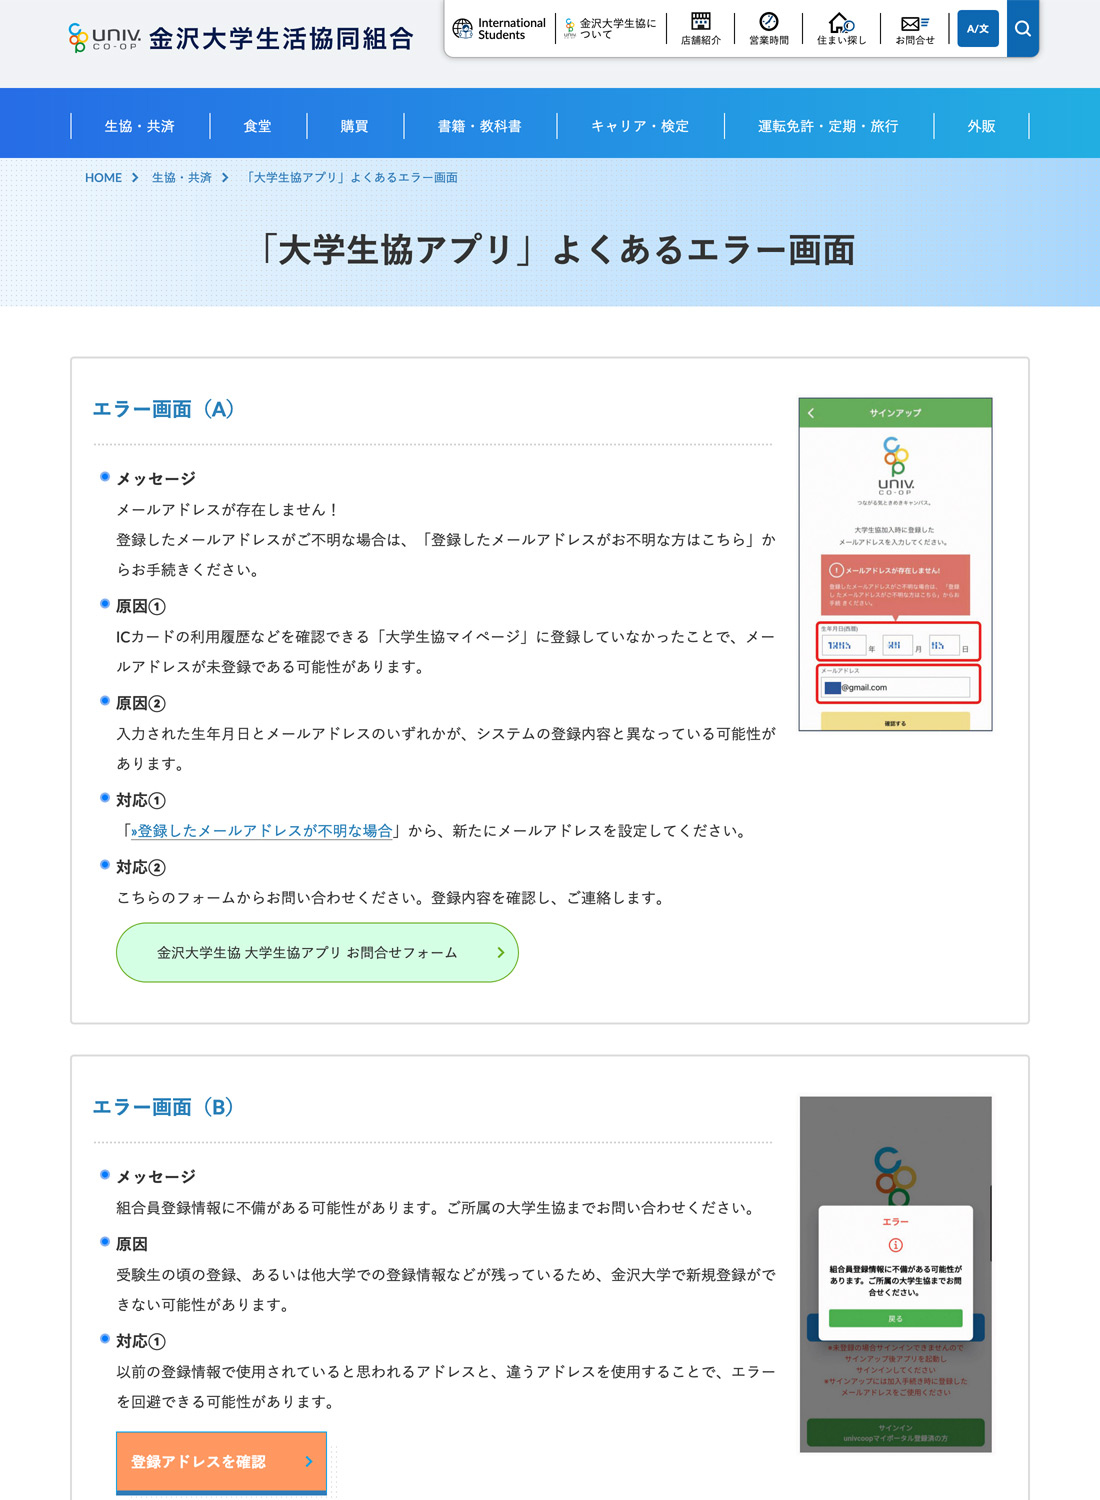Click the 原因① label

point(141,606)
